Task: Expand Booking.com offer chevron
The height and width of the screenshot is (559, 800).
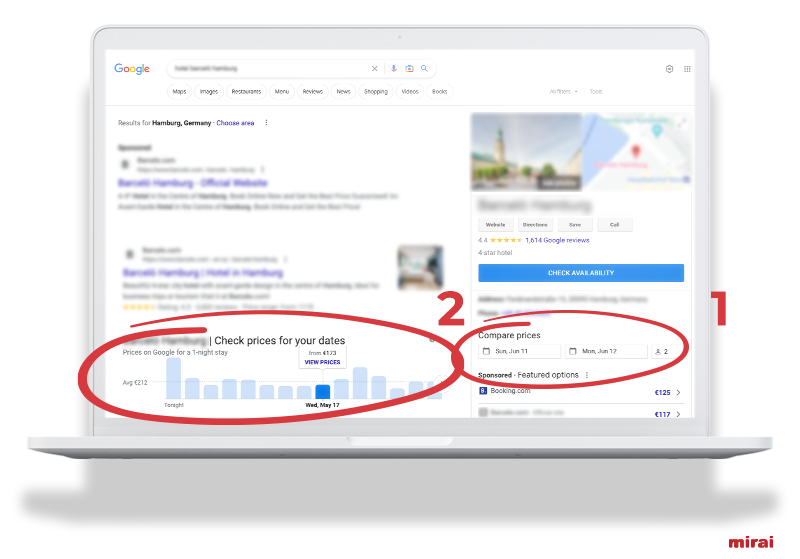Action: tap(678, 392)
